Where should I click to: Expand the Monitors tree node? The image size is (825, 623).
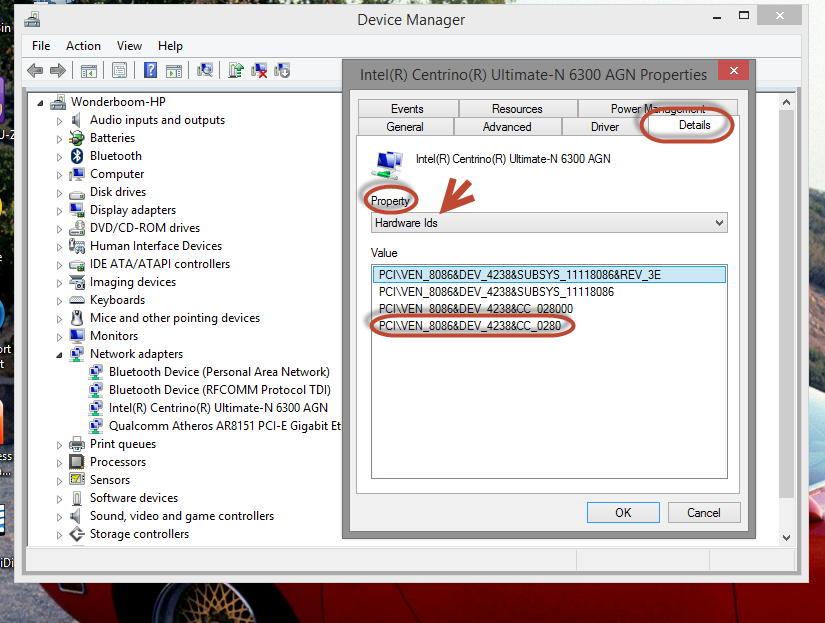click(x=59, y=337)
